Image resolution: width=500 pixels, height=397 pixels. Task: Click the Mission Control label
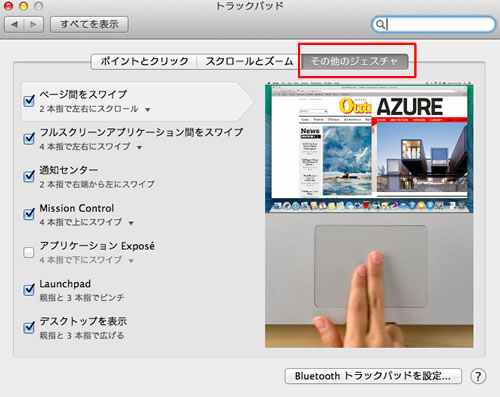[77, 208]
